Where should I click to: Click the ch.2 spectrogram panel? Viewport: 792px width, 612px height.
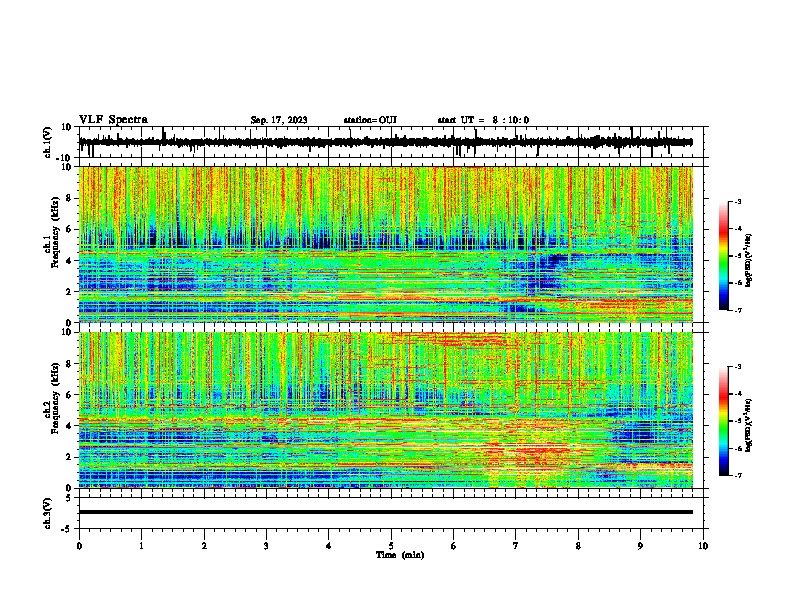(386, 410)
